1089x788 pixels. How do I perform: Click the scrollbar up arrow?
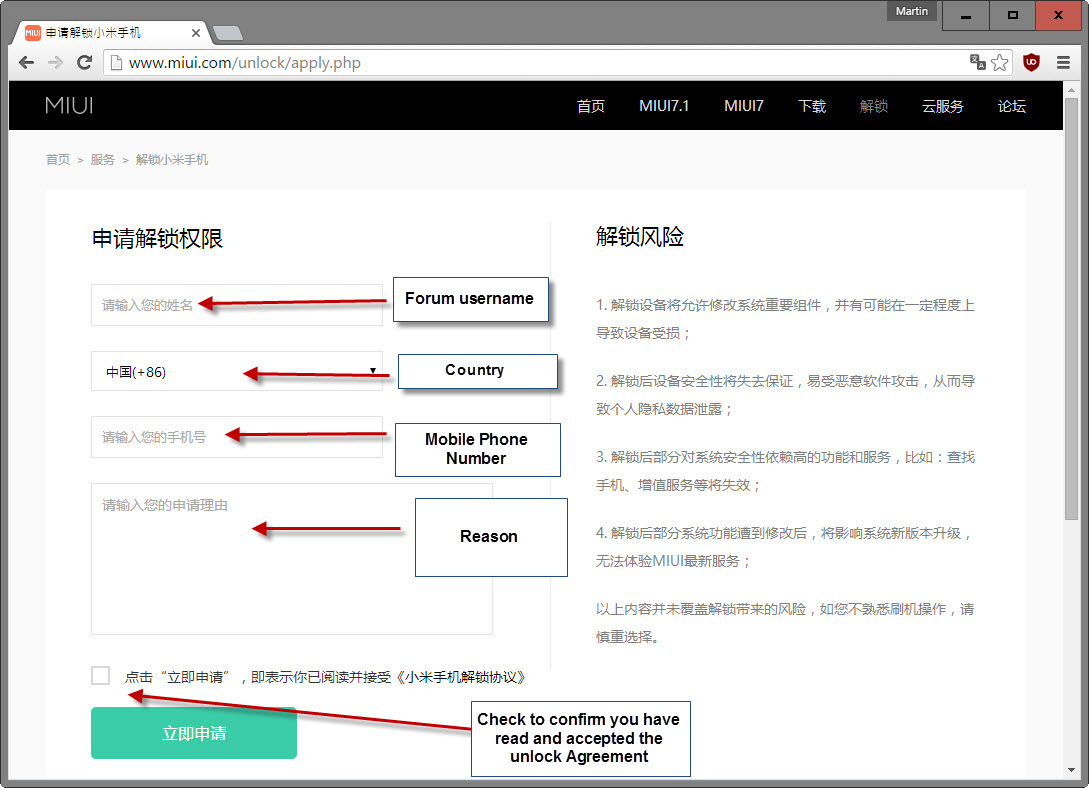coord(1072,88)
